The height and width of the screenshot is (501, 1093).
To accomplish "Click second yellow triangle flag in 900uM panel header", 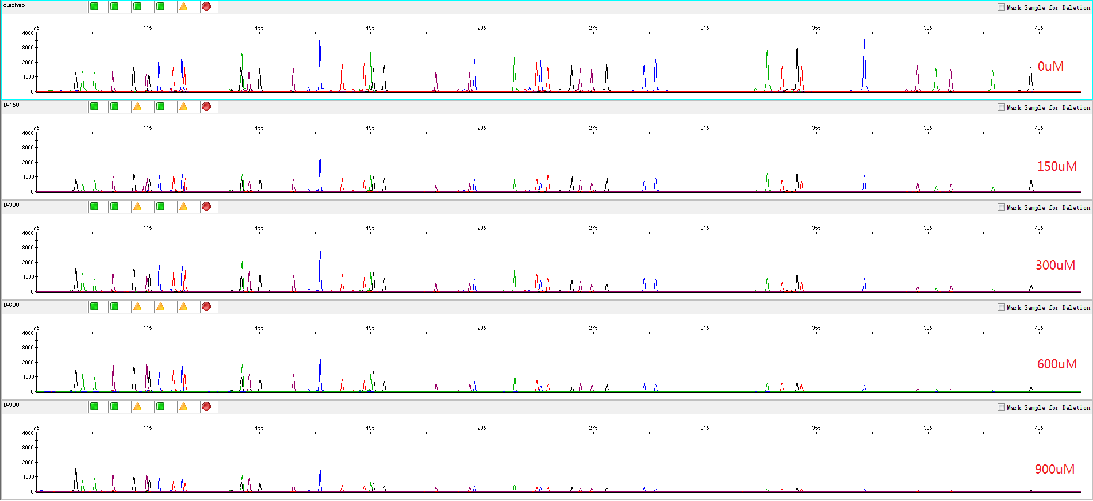I will pos(183,406).
